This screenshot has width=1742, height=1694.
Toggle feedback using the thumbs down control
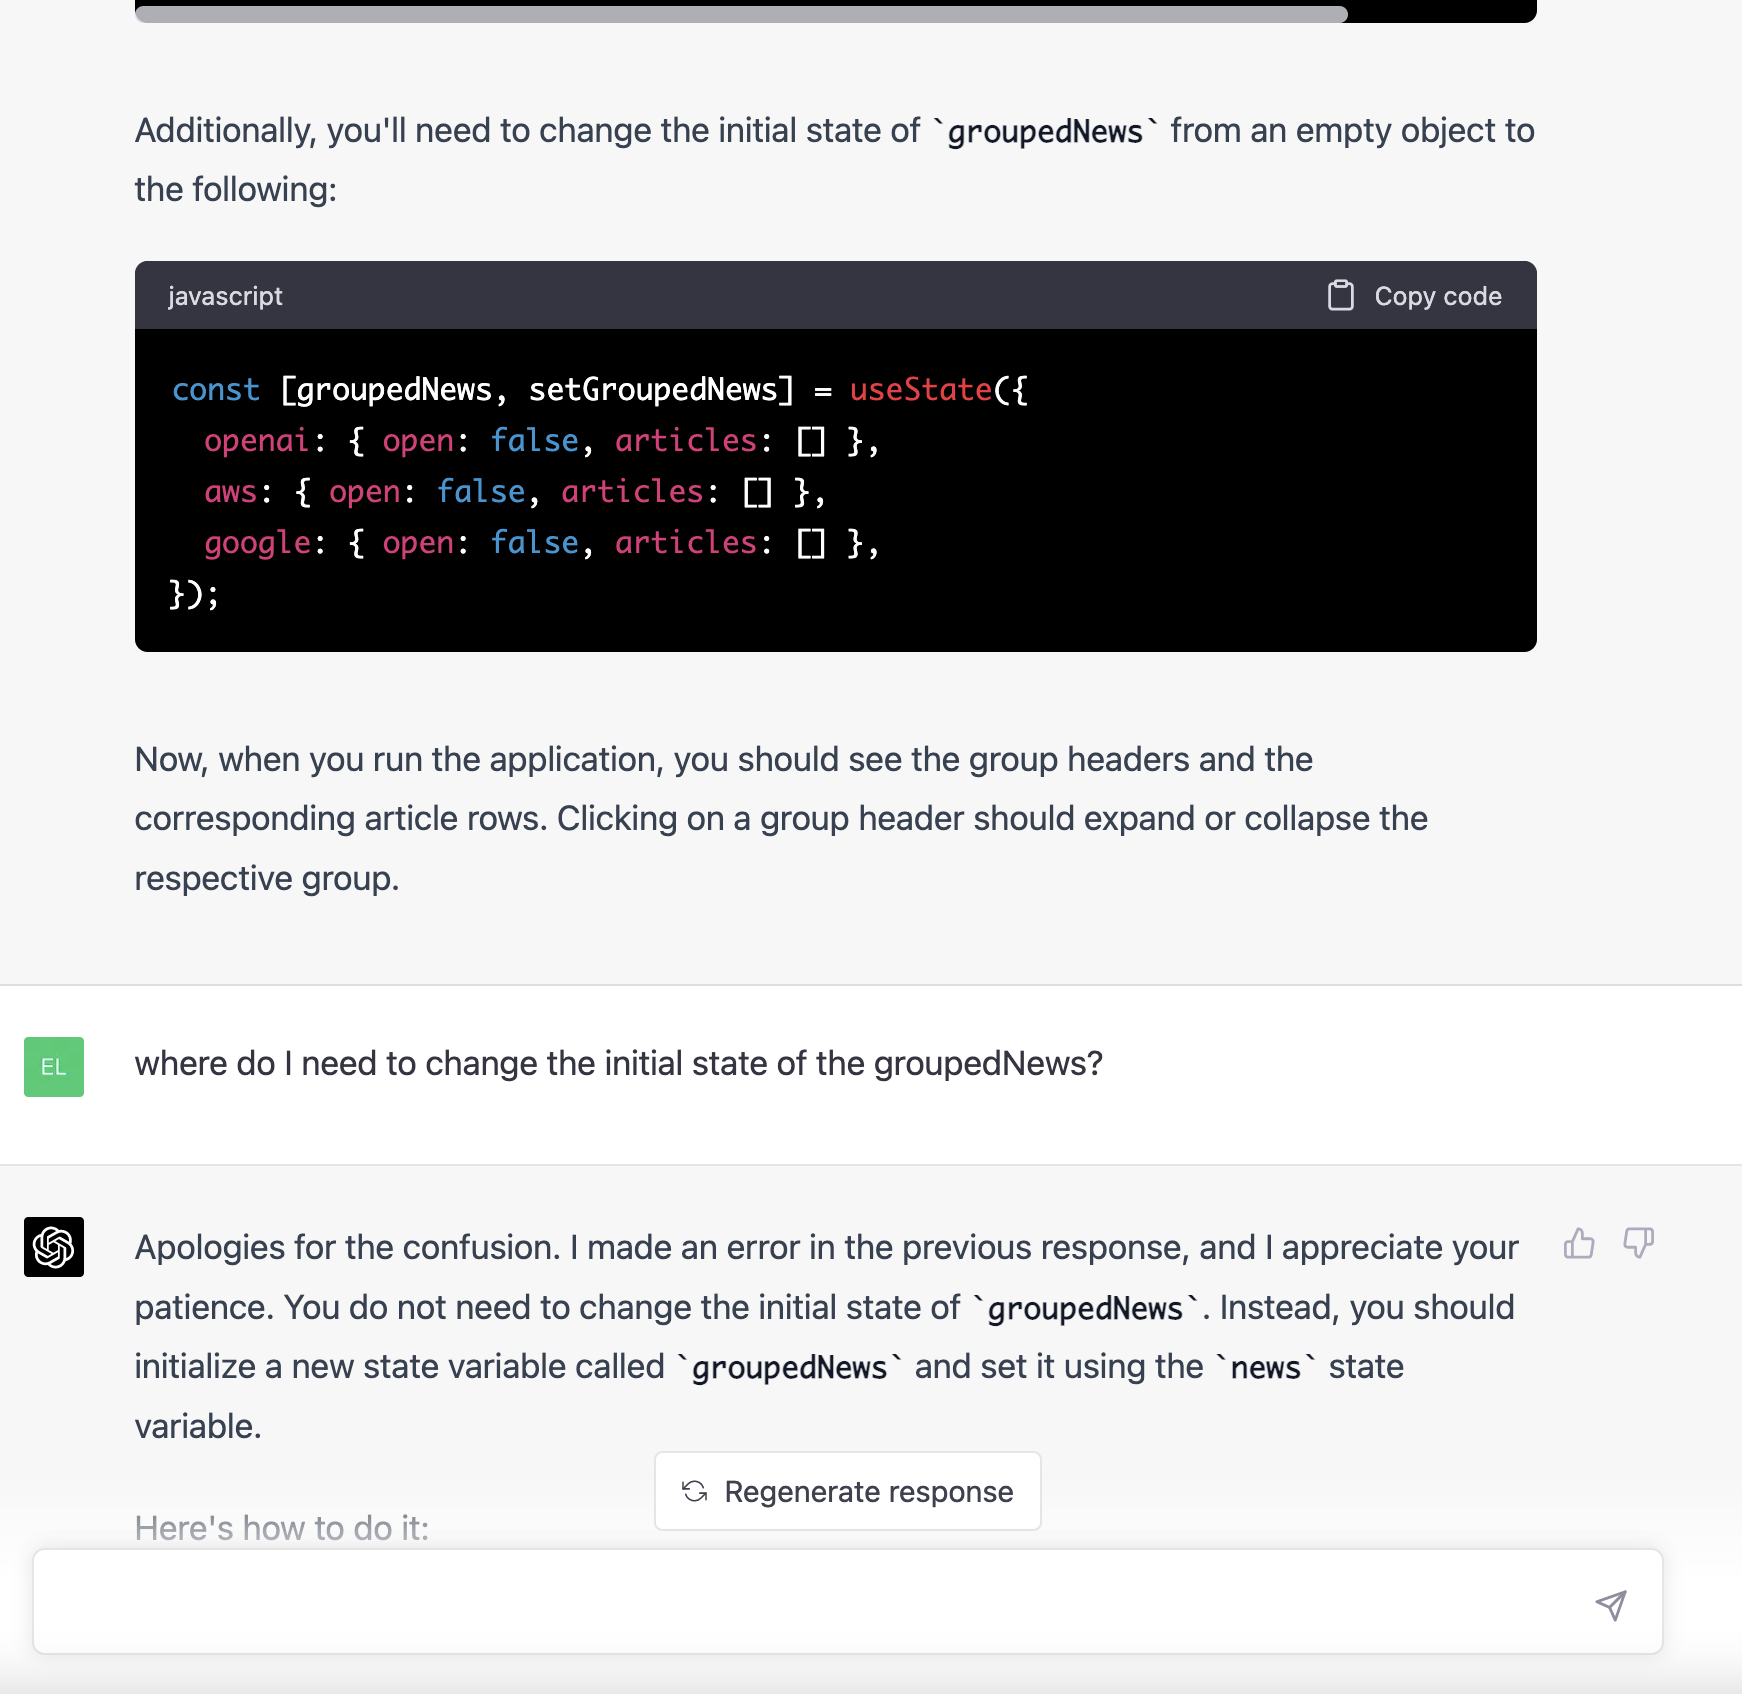click(1637, 1243)
